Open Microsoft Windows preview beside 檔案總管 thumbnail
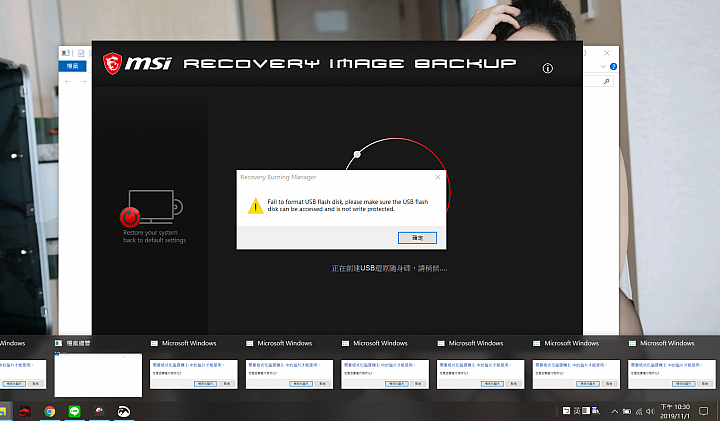Image resolution: width=720 pixels, height=421 pixels. [194, 375]
